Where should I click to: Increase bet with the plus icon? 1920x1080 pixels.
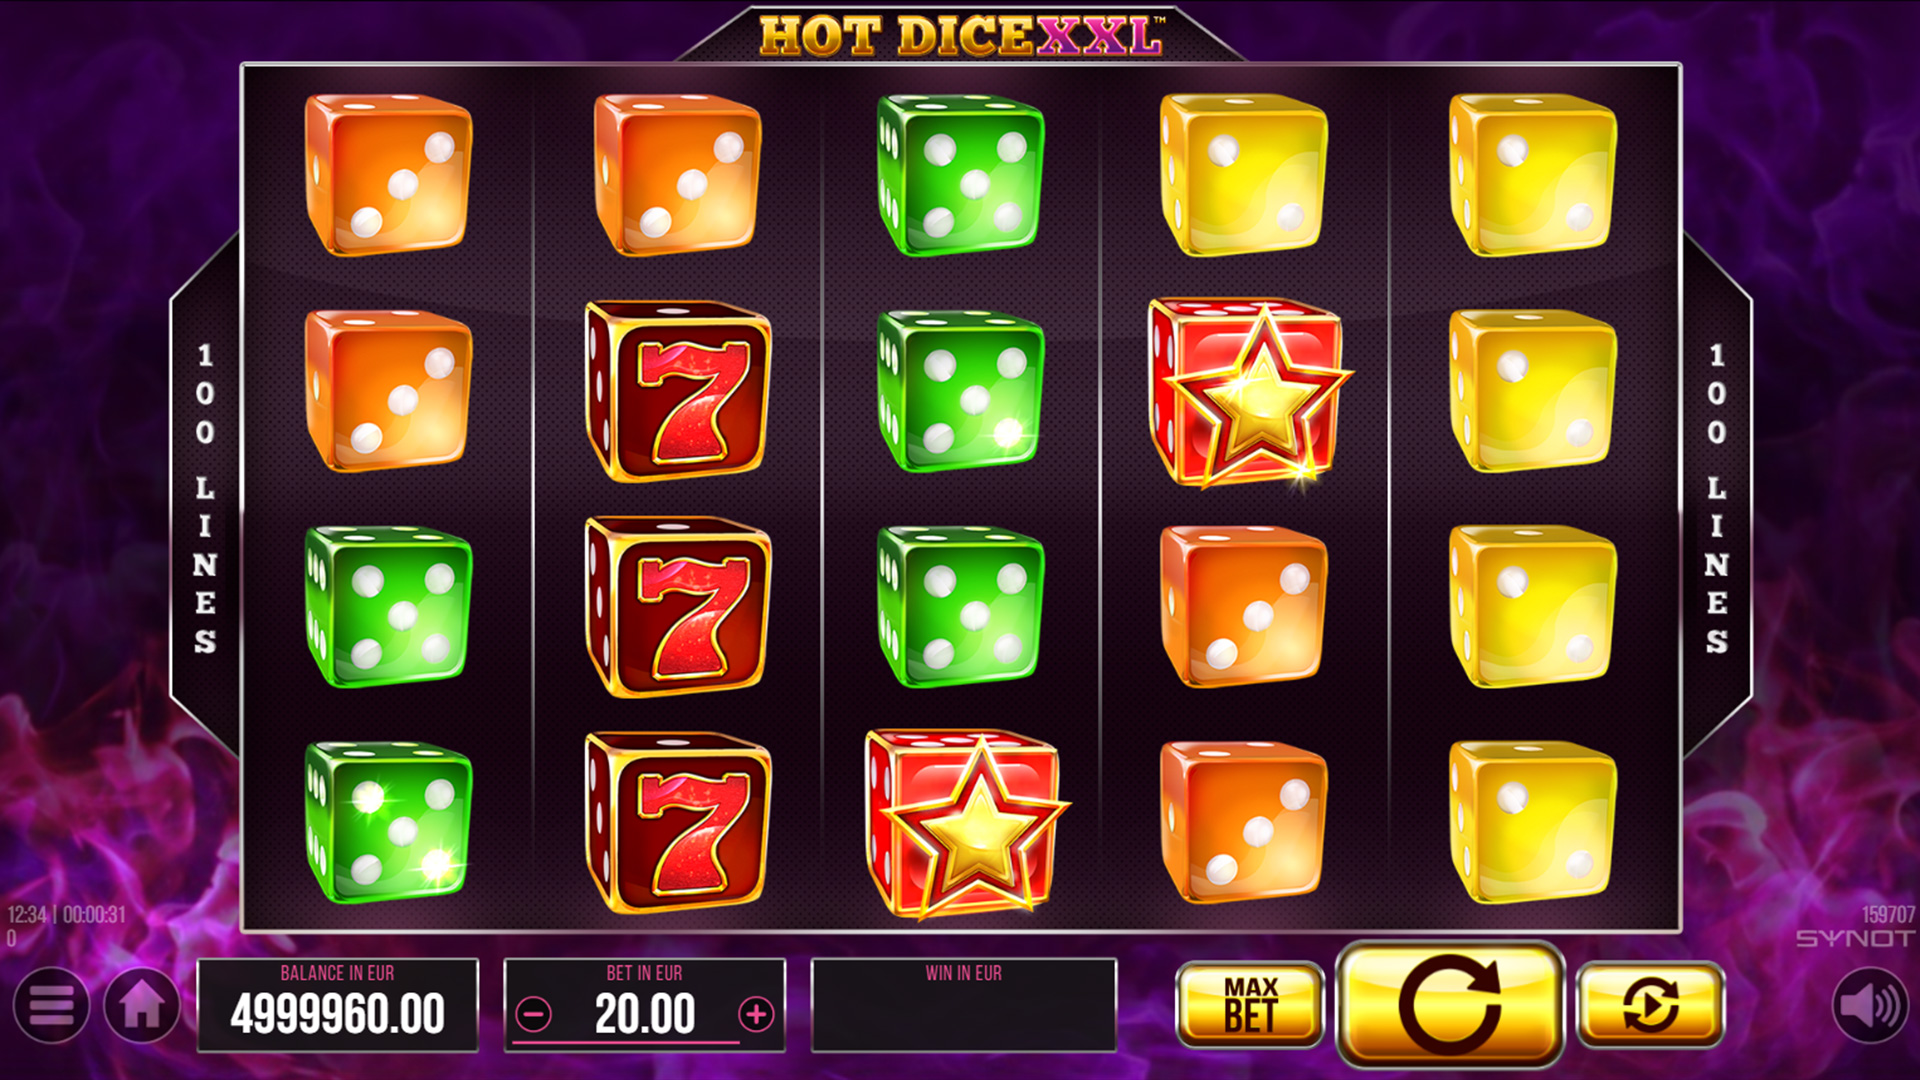tap(756, 1015)
